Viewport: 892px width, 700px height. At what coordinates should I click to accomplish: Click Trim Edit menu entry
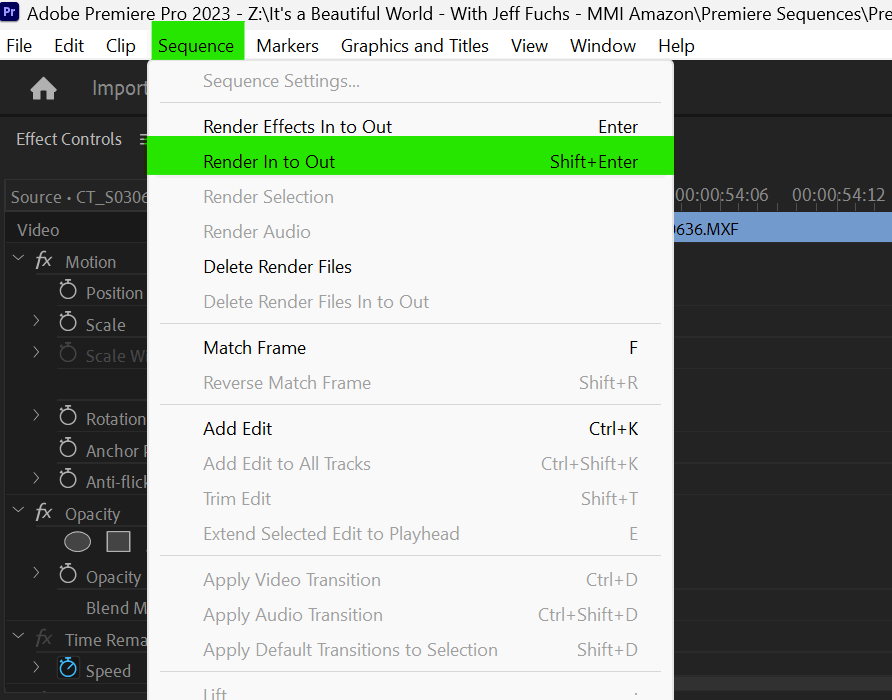point(410,499)
